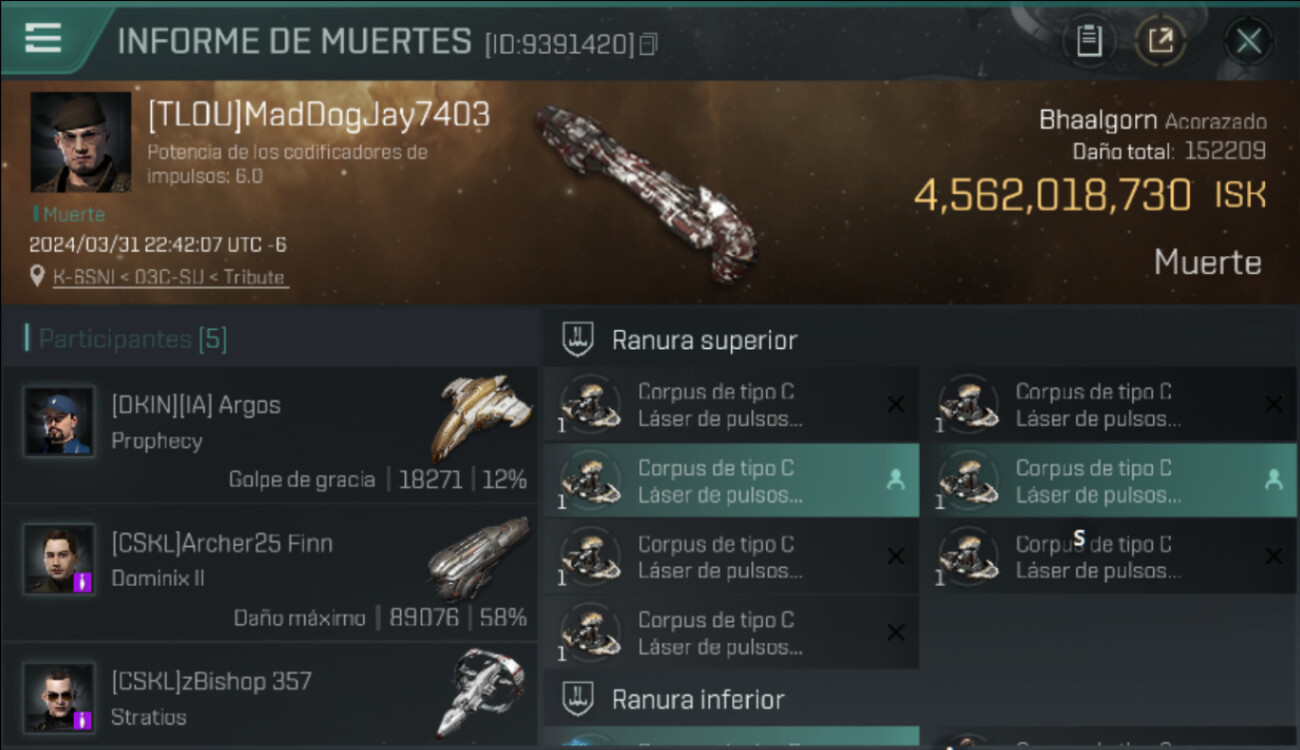Screen dimensions: 1300x750
Task: Toggle highlighted right Corpus de tipo C person icon
Action: (x=1273, y=480)
